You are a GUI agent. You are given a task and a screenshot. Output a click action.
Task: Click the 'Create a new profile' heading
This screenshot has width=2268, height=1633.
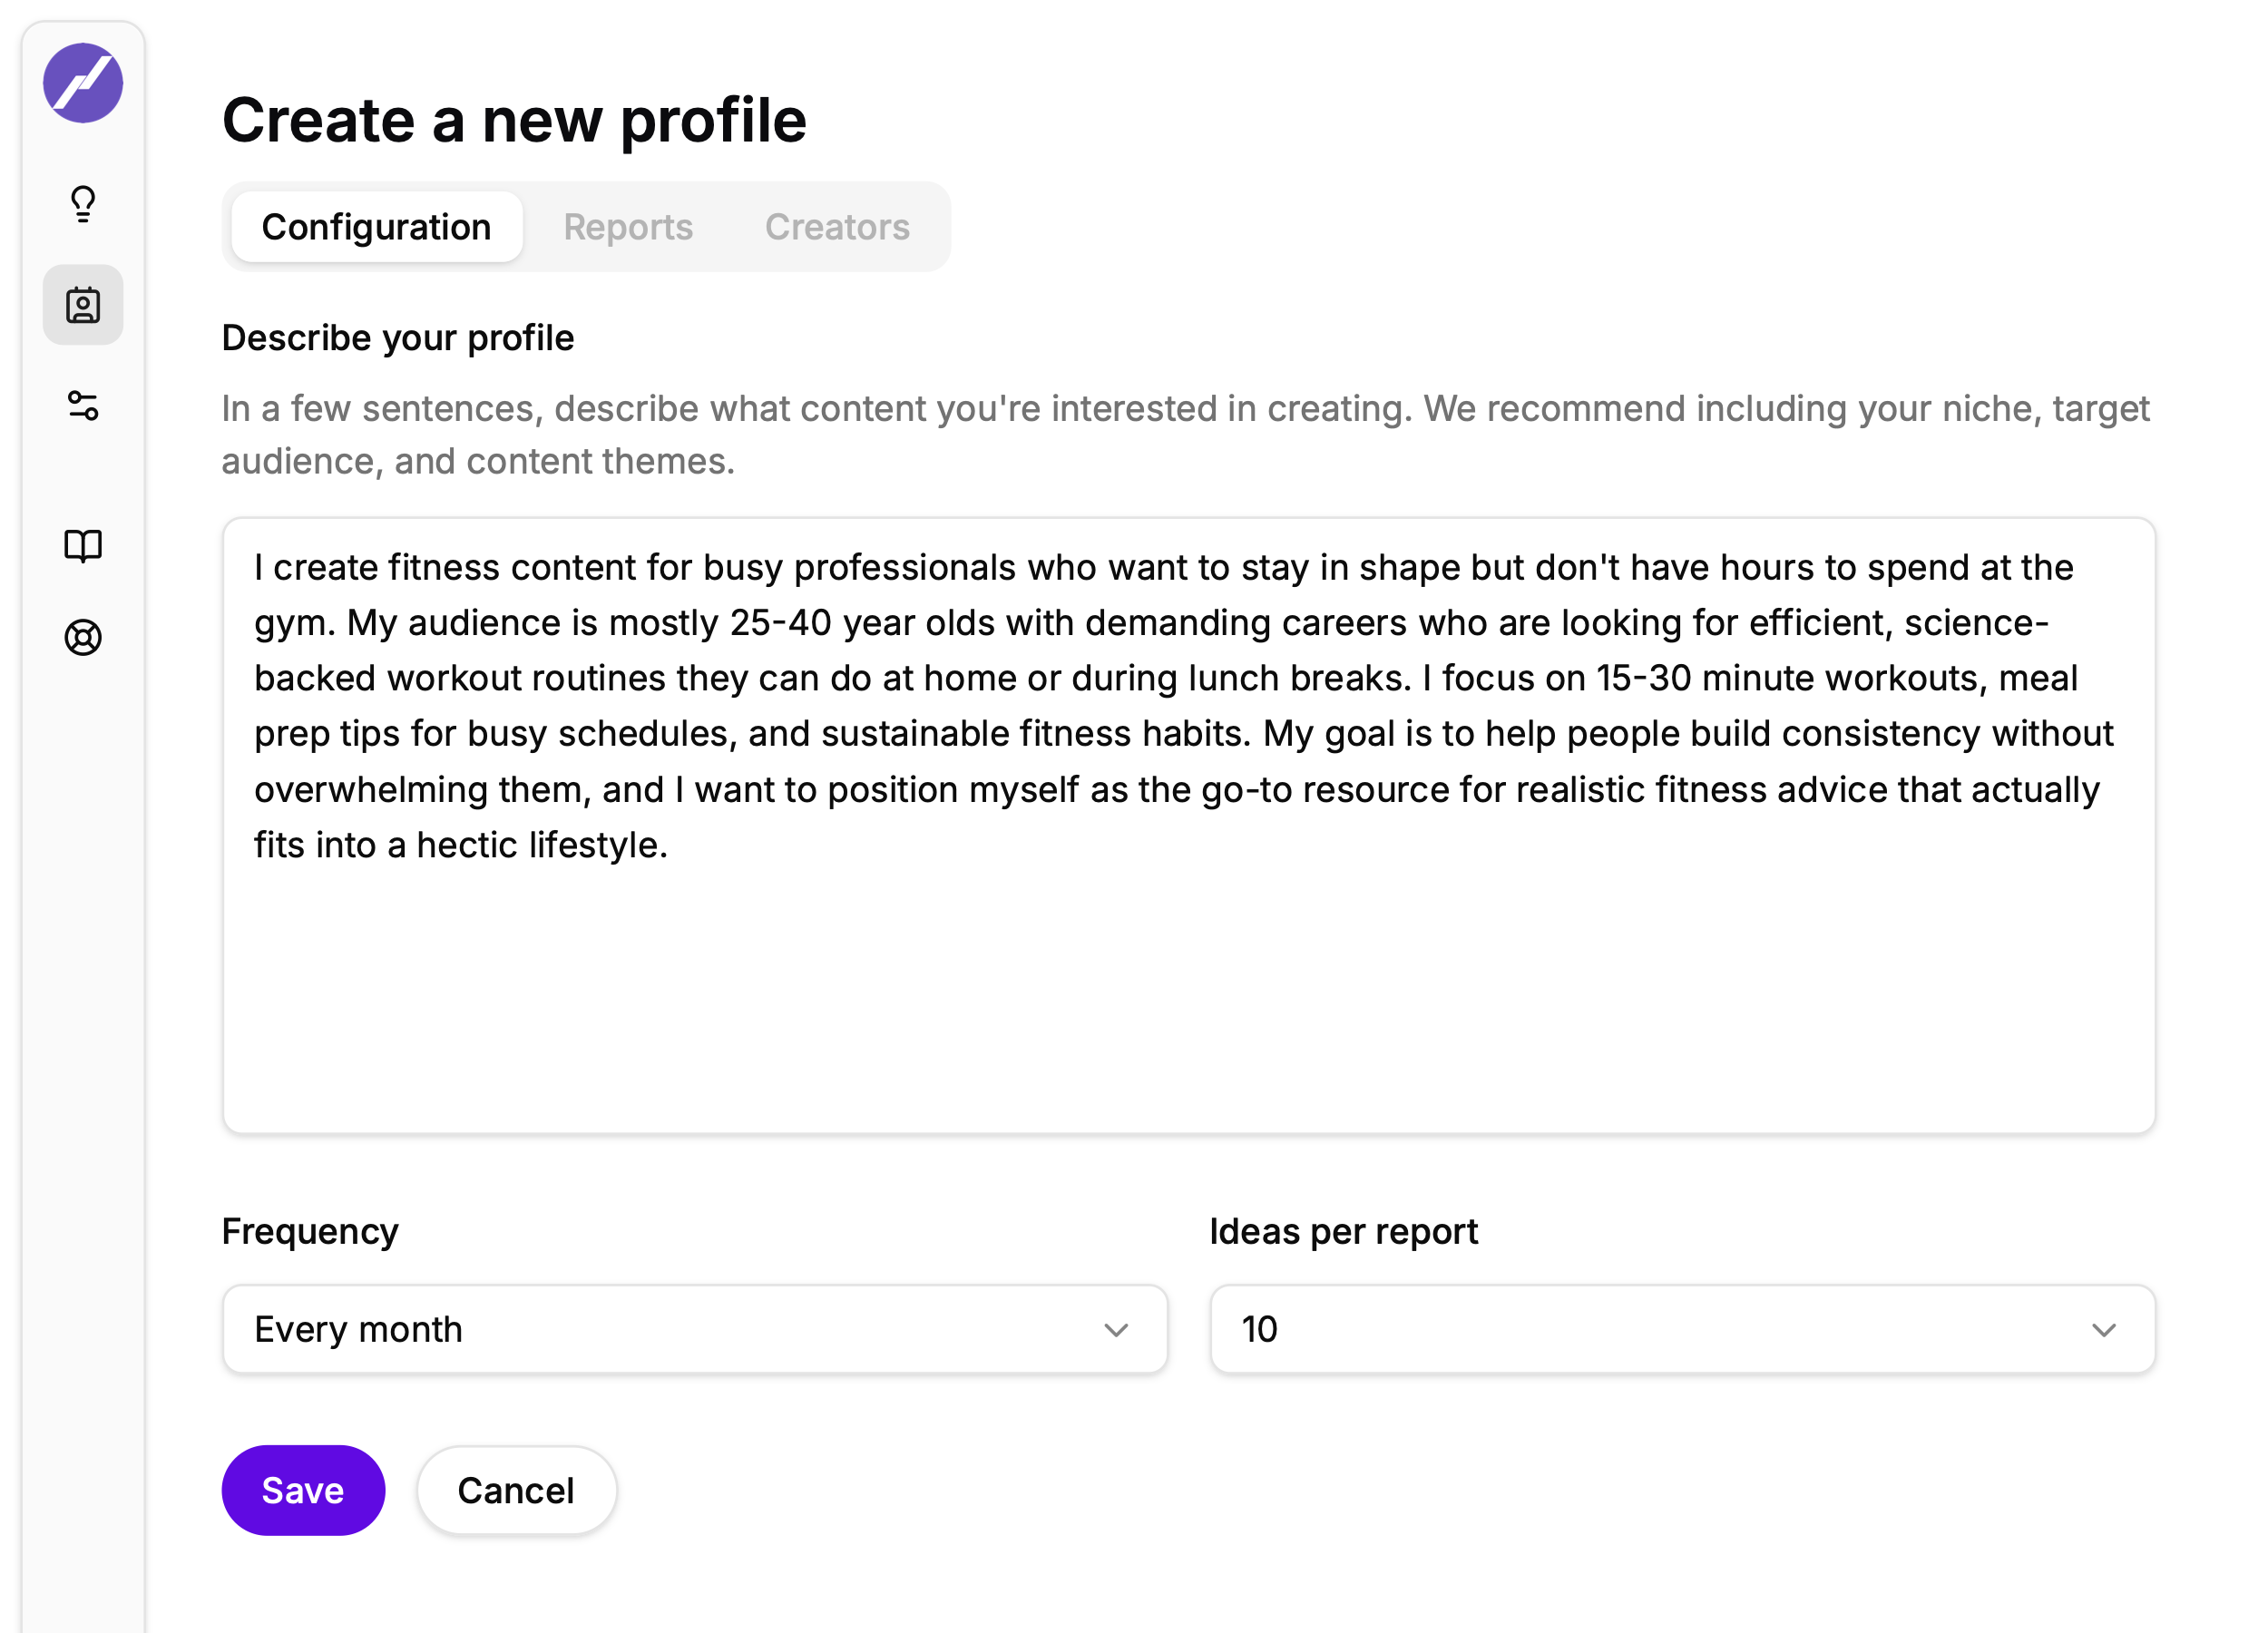point(514,121)
